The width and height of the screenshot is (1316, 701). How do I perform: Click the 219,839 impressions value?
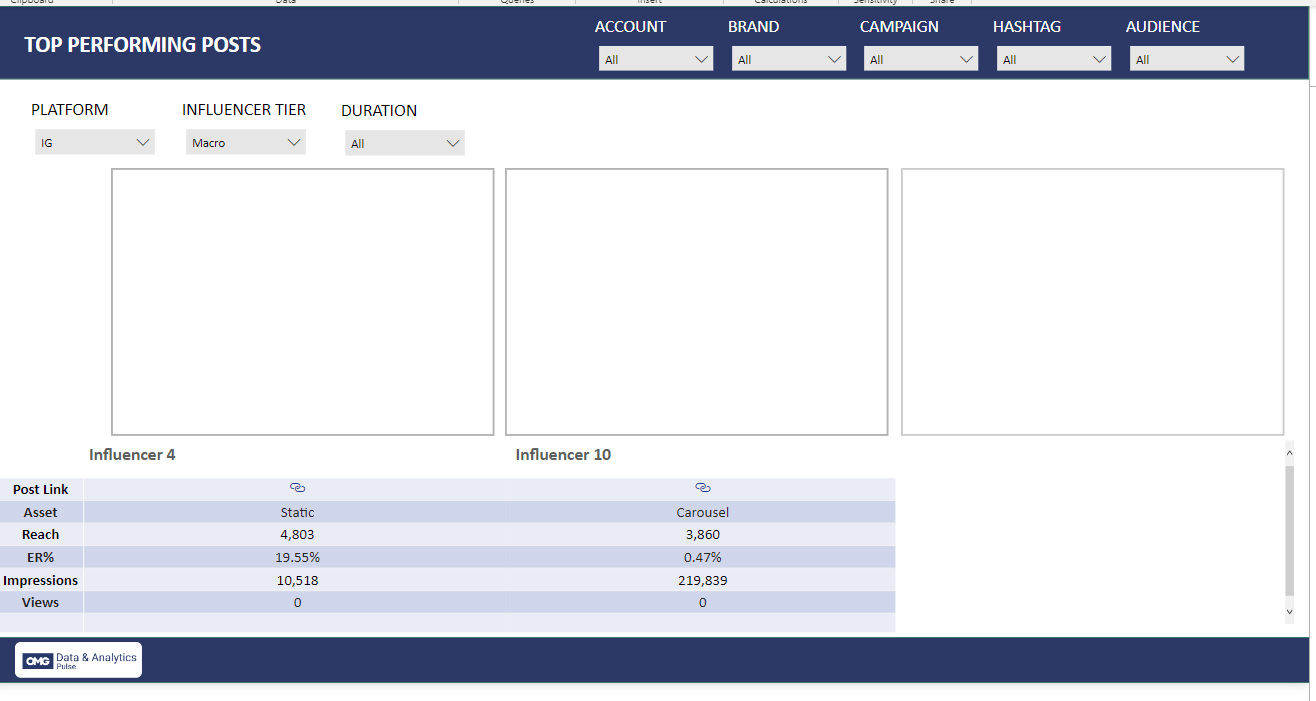[702, 580]
